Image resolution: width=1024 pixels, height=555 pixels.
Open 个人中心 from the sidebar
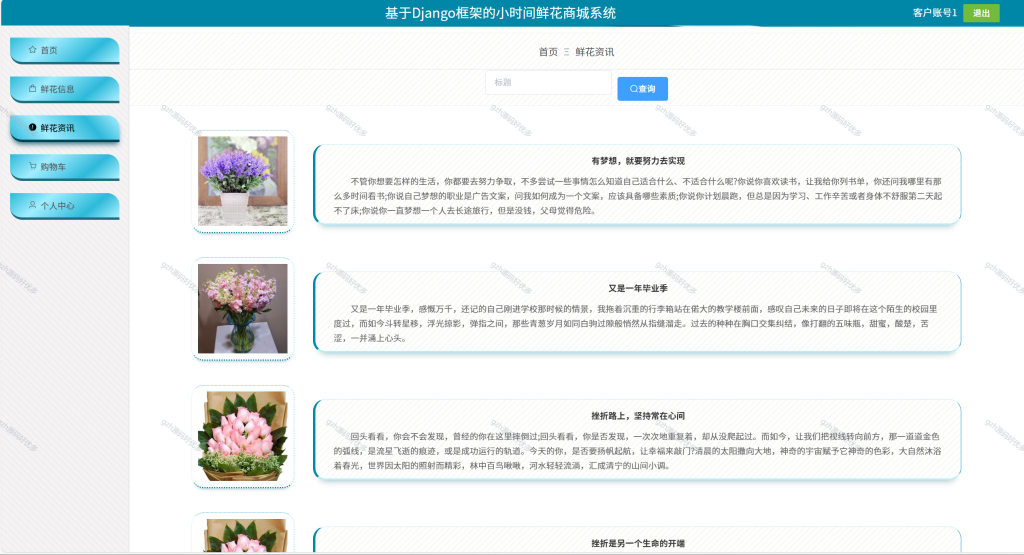click(x=65, y=206)
